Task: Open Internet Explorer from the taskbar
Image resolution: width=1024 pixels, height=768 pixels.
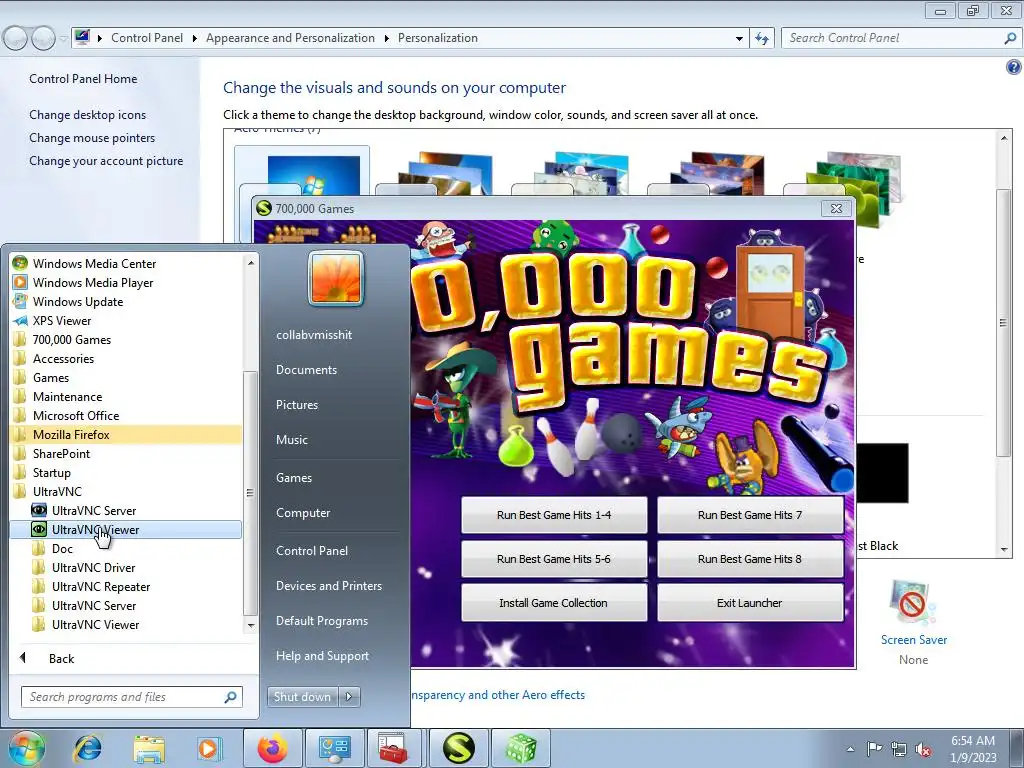Action: [88, 748]
